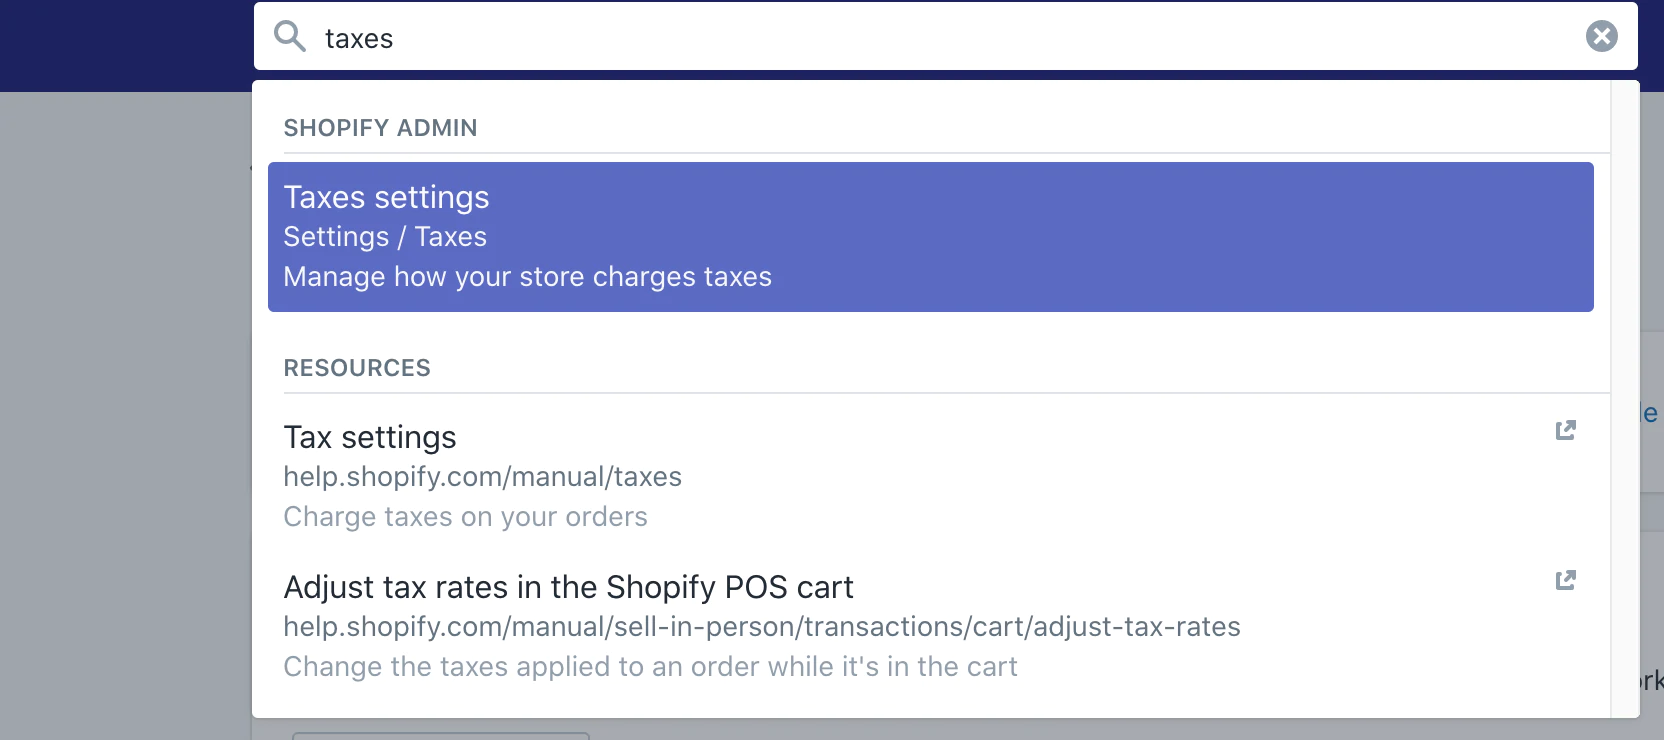
Task: Click "Change the taxes applied to an order" description
Action: pyautogui.click(x=650, y=667)
